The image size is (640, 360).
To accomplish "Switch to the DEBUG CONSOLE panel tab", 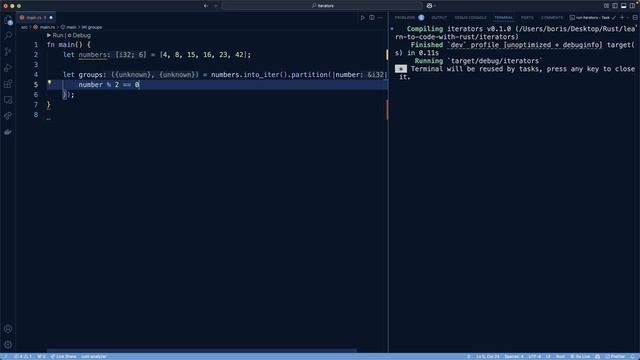I will point(470,18).
